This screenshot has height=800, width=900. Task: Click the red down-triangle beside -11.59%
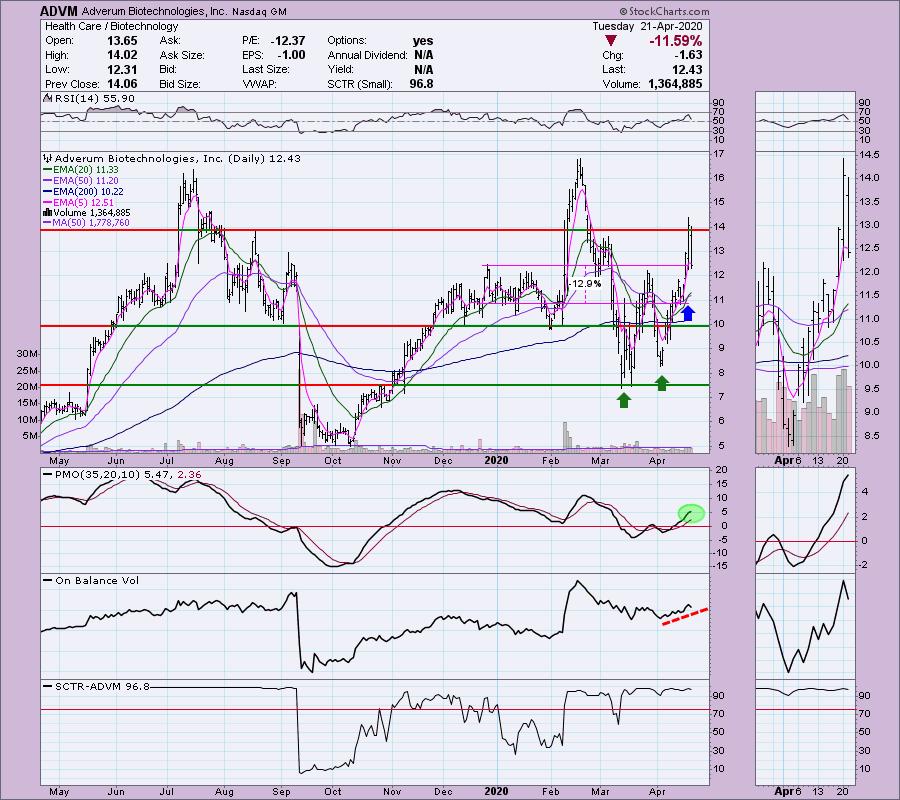[x=611, y=41]
